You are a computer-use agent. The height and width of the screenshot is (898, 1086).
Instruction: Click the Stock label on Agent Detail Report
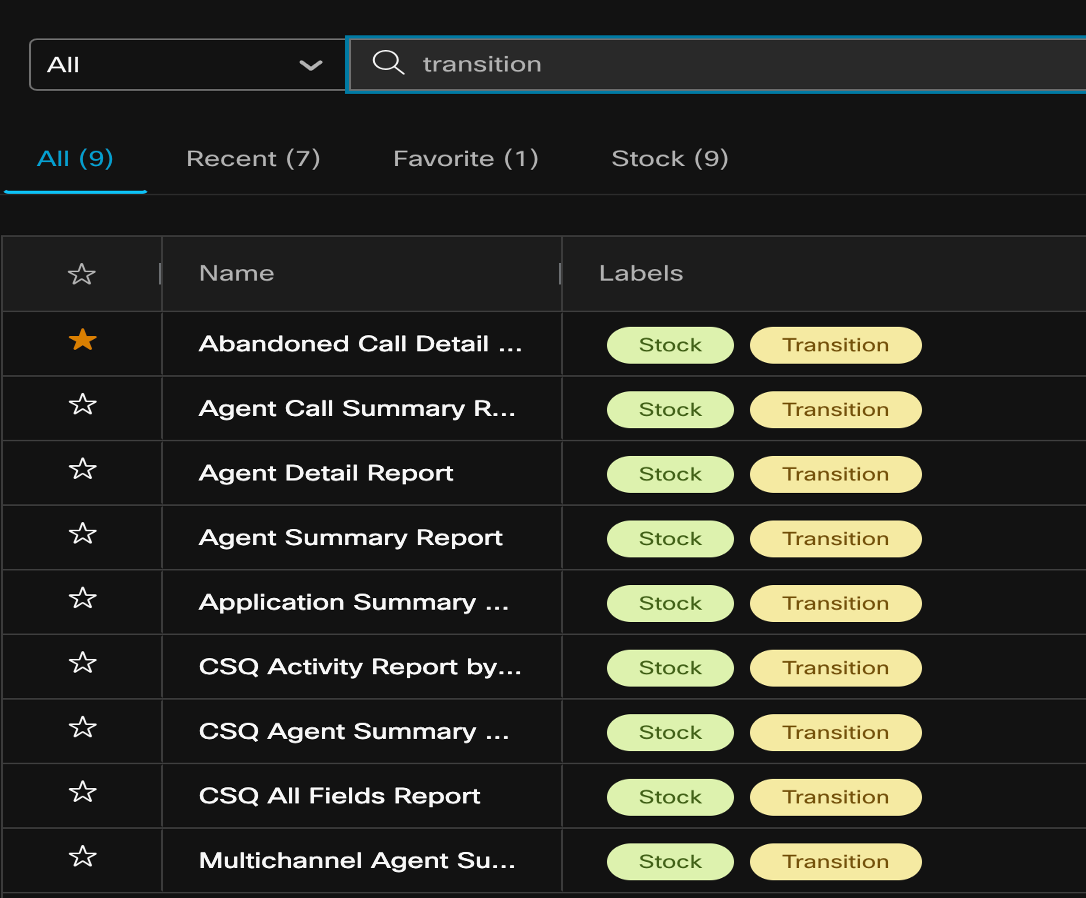coord(669,473)
